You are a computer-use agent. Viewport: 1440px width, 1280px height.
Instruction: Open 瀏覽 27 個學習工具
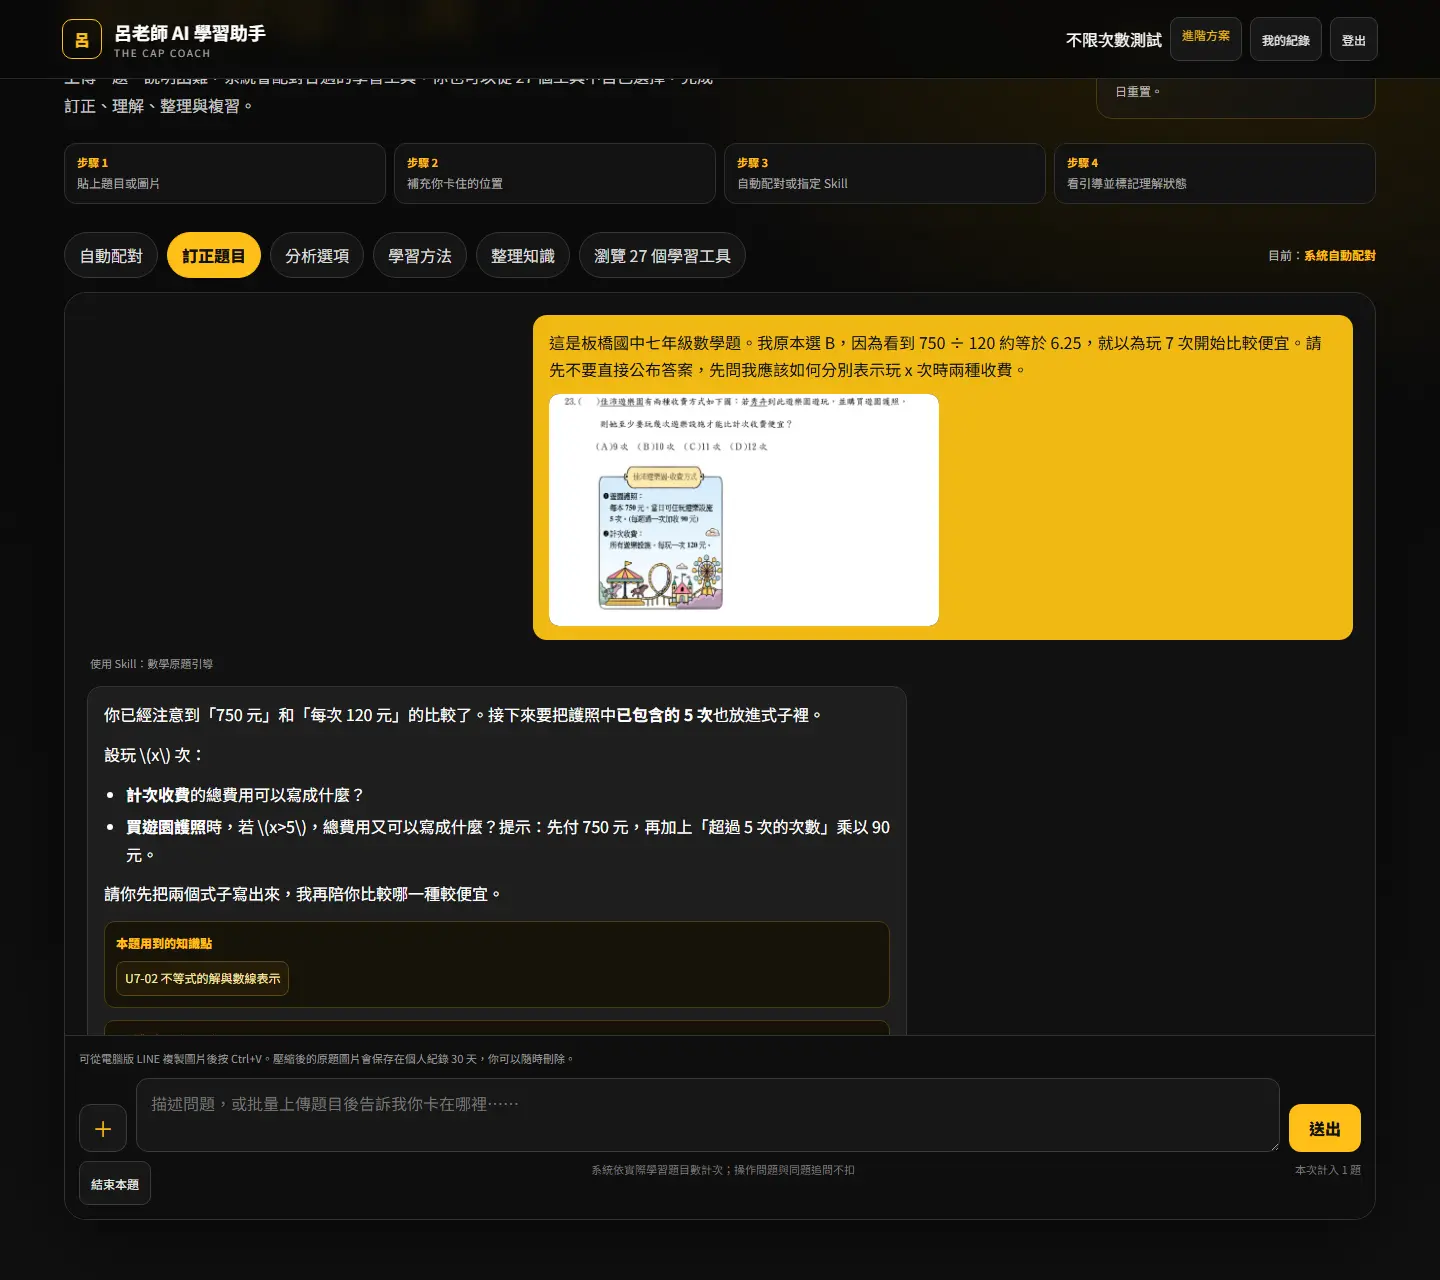point(662,255)
